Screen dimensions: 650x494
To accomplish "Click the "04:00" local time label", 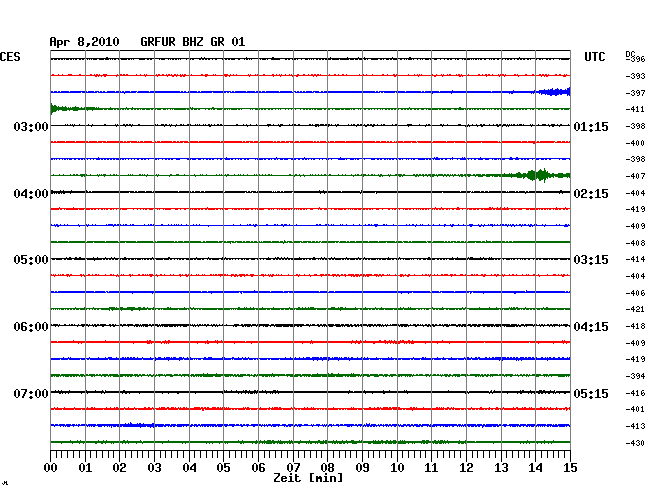I will pos(31,194).
